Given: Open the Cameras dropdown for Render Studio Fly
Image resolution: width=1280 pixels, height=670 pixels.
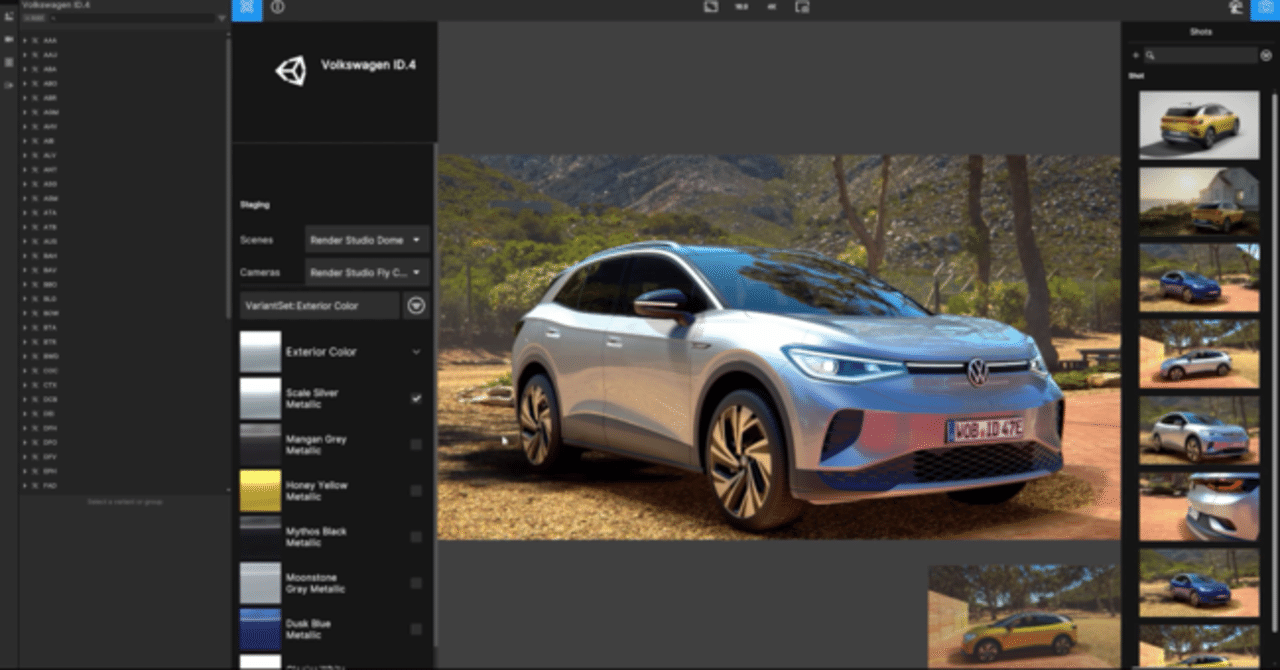Looking at the screenshot, I should 365,272.
